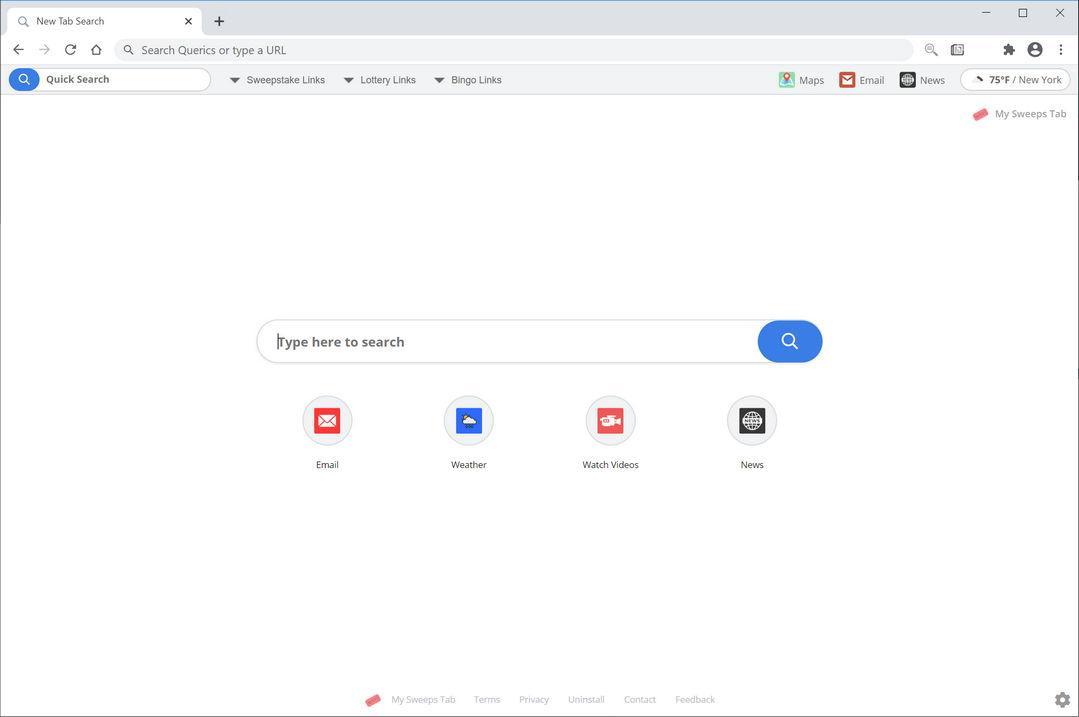
Task: Open the Weather shortcut icon
Action: pyautogui.click(x=469, y=420)
